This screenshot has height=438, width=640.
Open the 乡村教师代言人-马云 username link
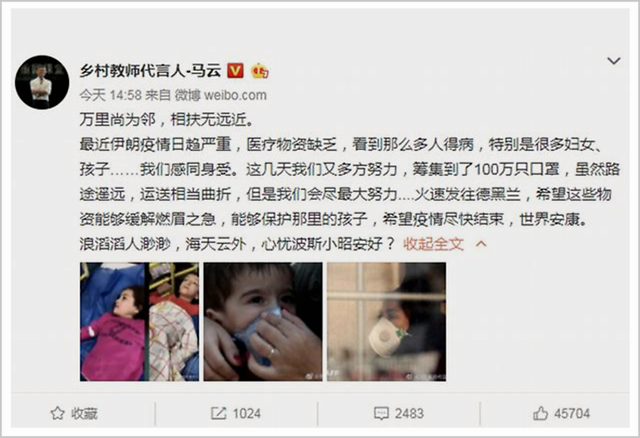tap(151, 71)
